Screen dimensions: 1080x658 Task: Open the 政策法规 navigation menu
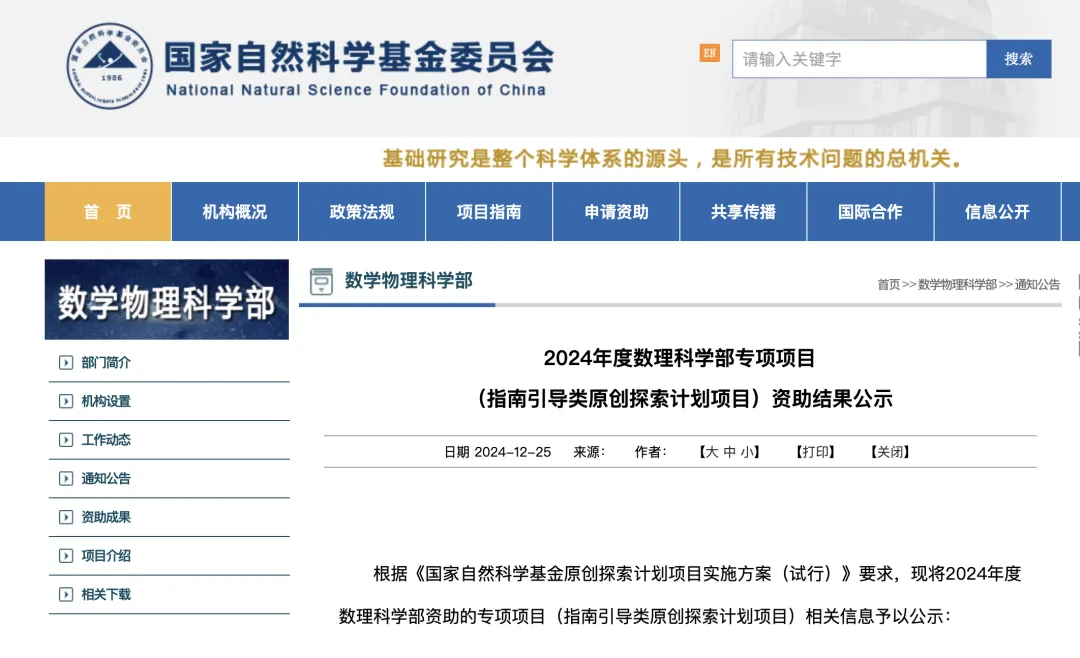point(362,212)
